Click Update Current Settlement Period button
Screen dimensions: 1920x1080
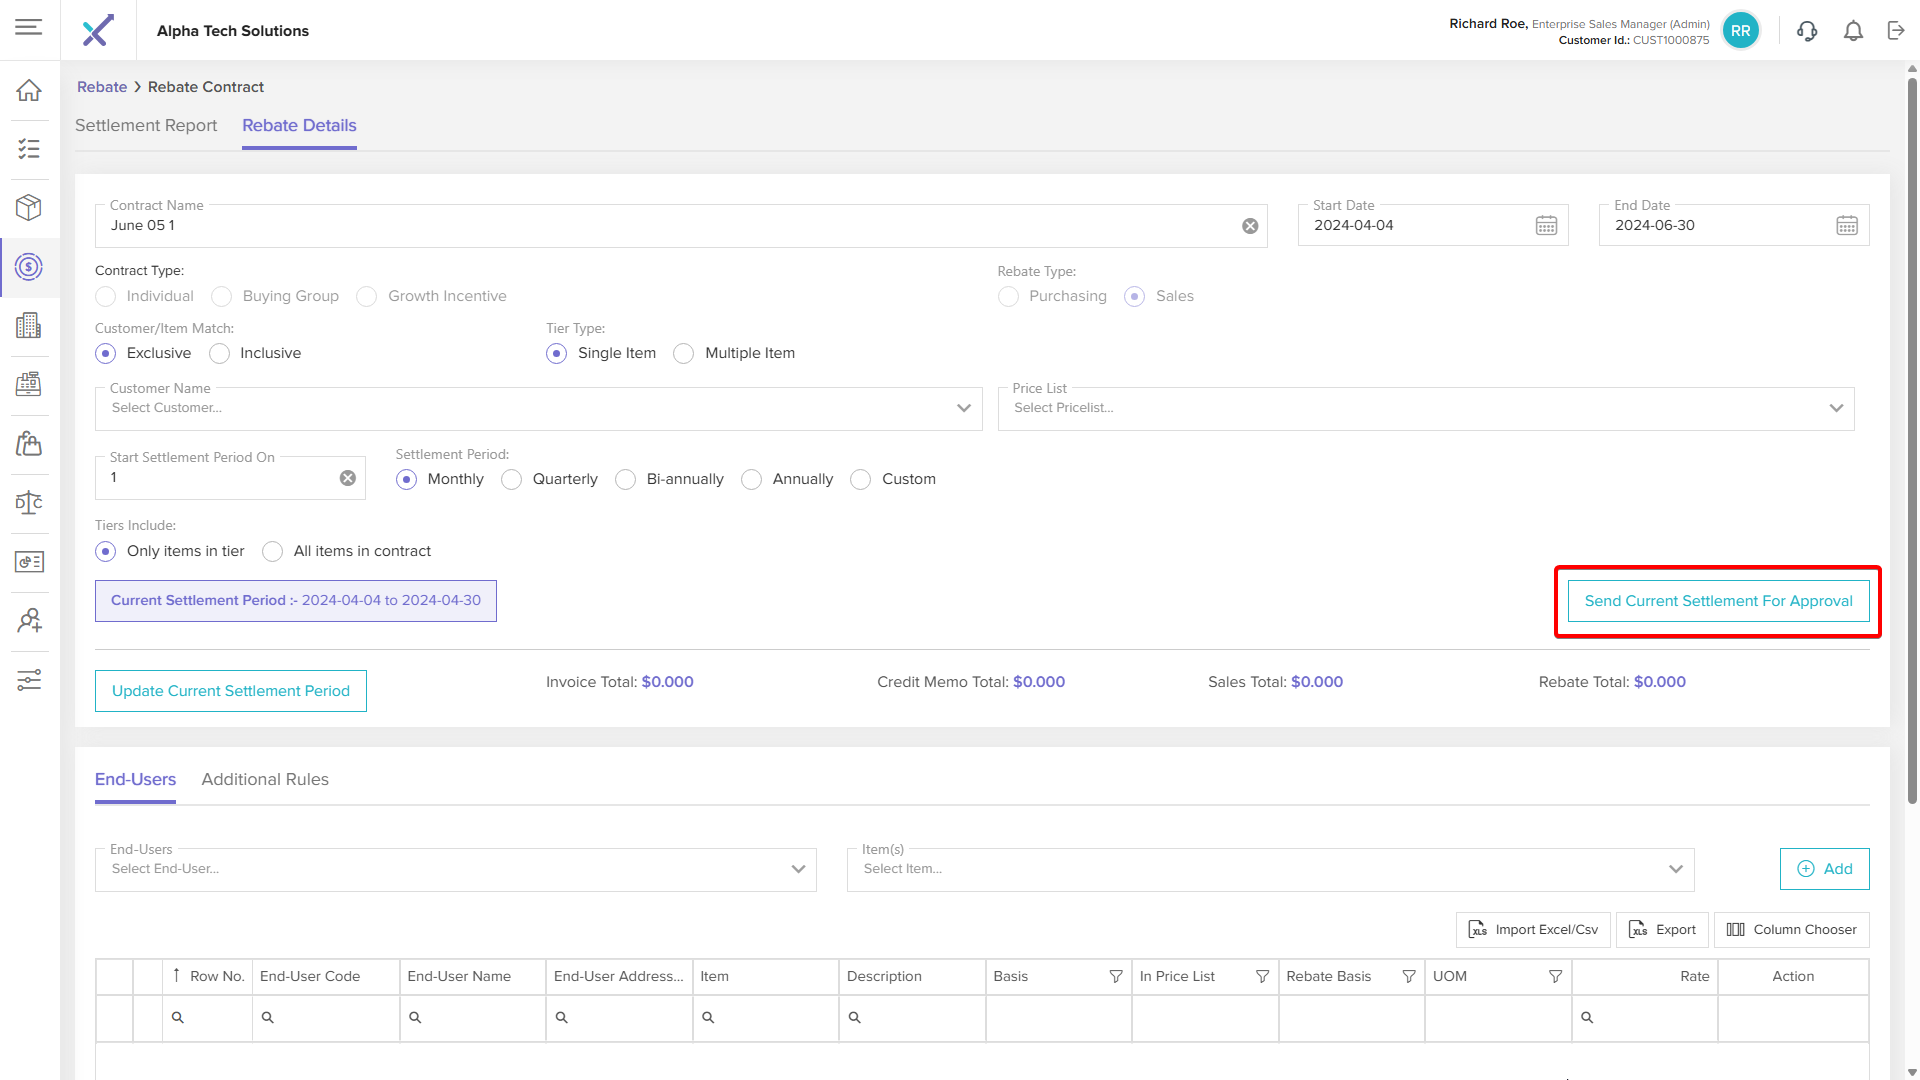231,691
